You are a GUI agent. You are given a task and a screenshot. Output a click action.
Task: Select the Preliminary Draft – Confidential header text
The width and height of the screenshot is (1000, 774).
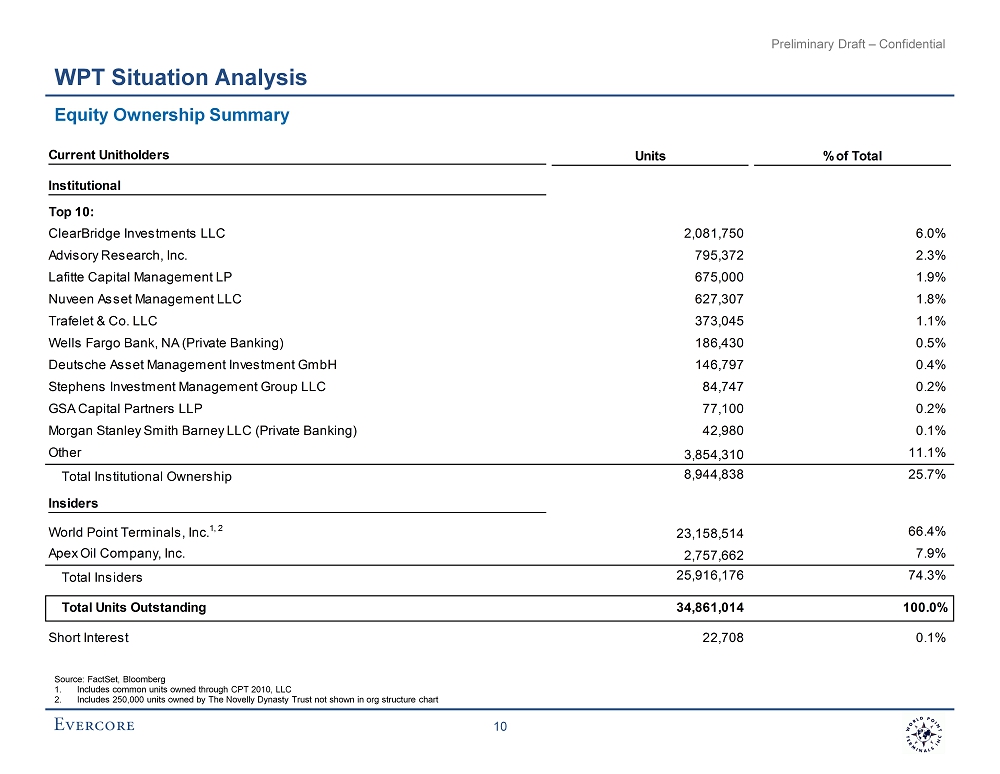point(857,43)
